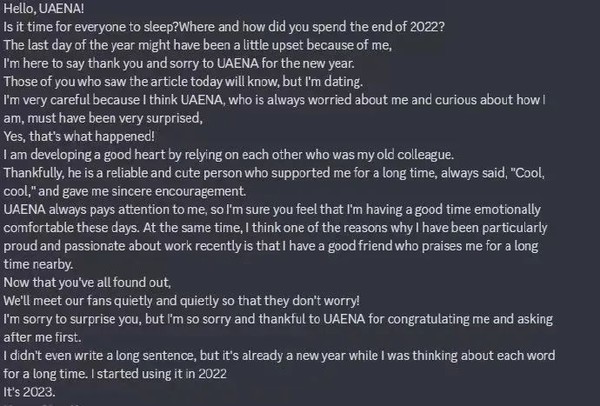Click the line 'It's 2023.'
600x406 pixels.
[x=29, y=392]
